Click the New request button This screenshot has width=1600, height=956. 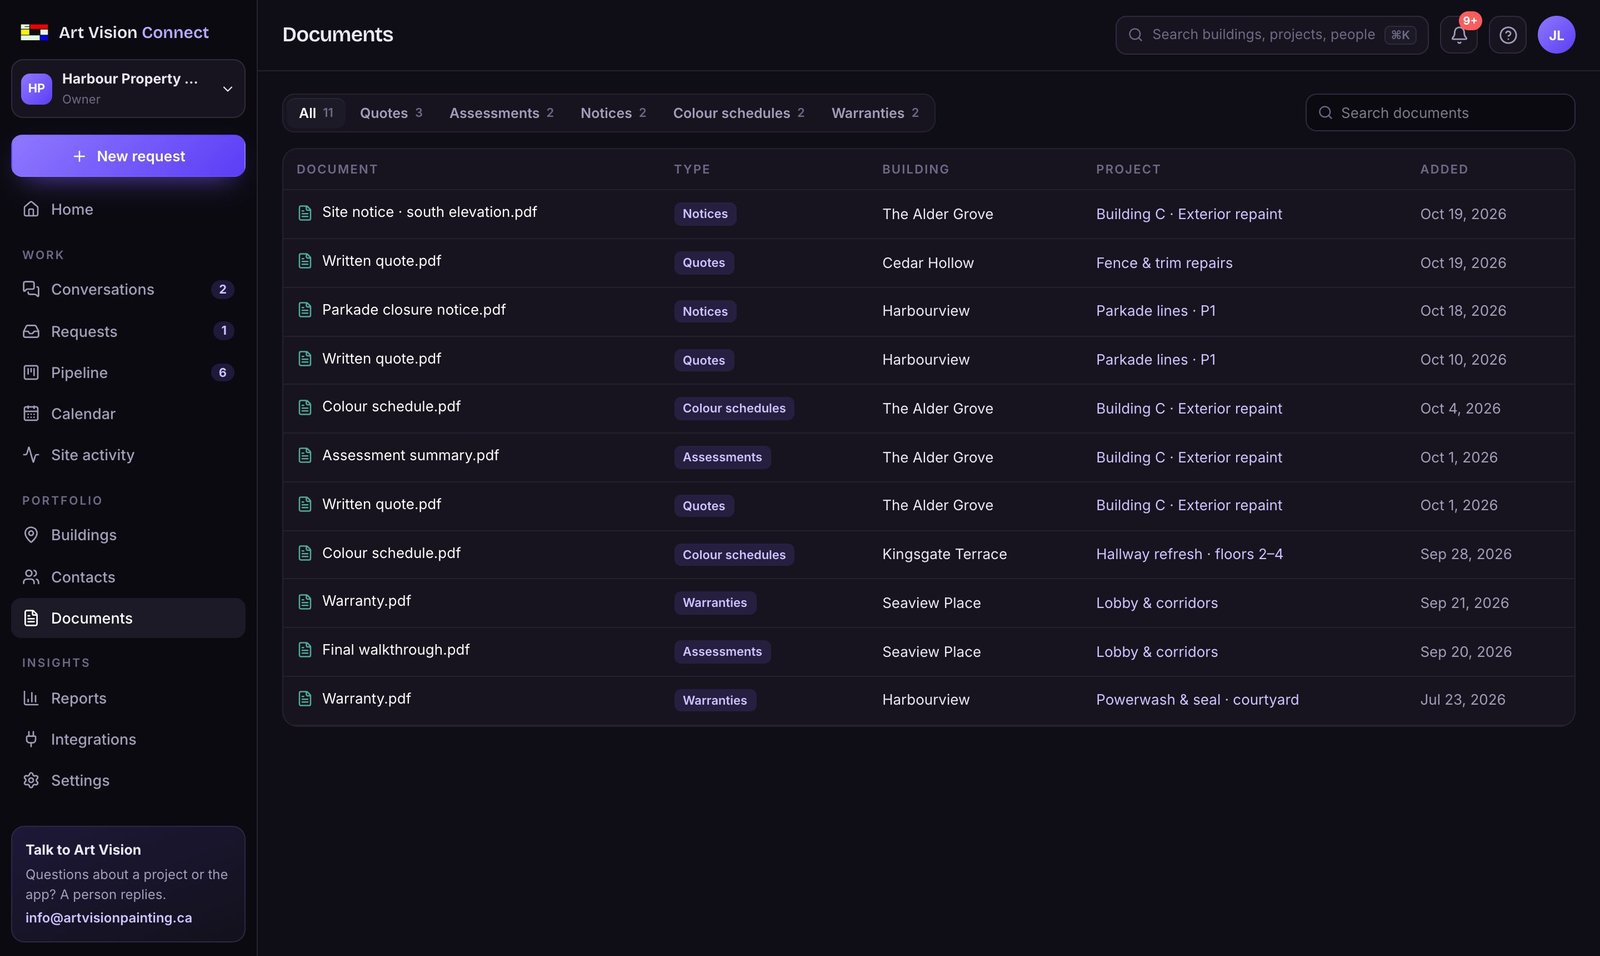(128, 156)
